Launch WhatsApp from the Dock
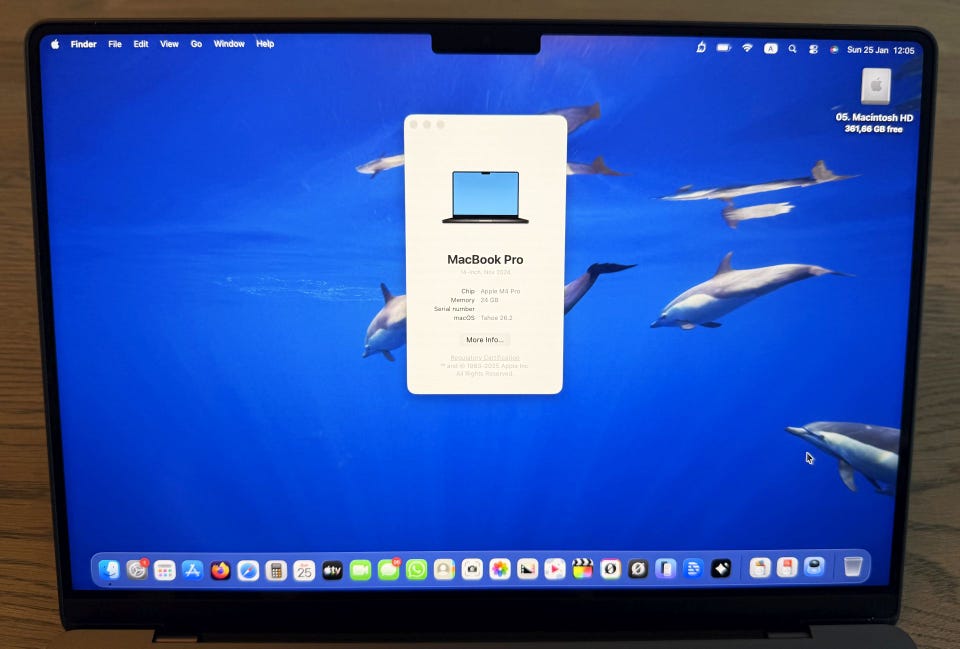The width and height of the screenshot is (960, 649). (416, 570)
